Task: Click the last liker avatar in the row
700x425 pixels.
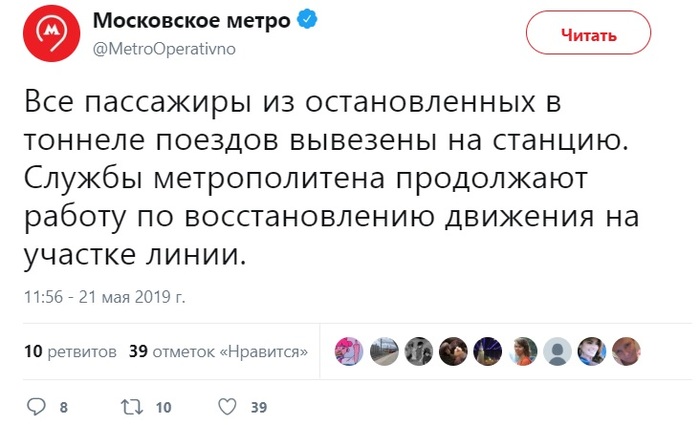Action: (626, 351)
